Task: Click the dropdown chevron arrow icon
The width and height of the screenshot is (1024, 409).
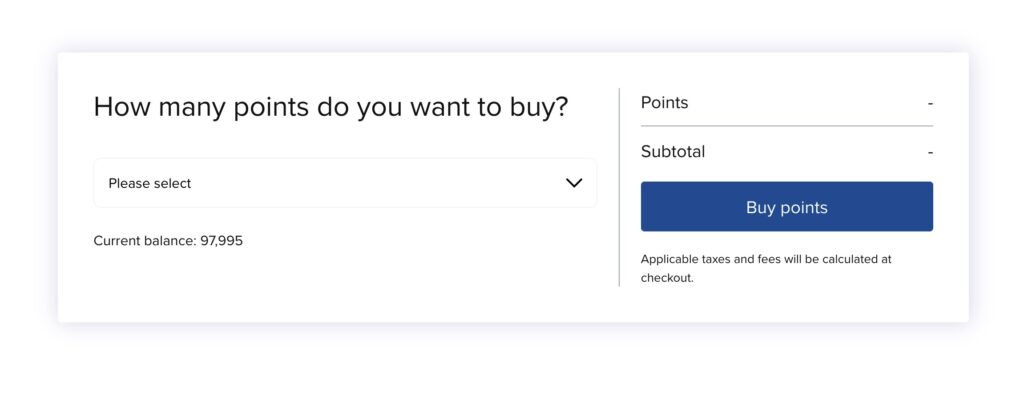Action: (574, 183)
